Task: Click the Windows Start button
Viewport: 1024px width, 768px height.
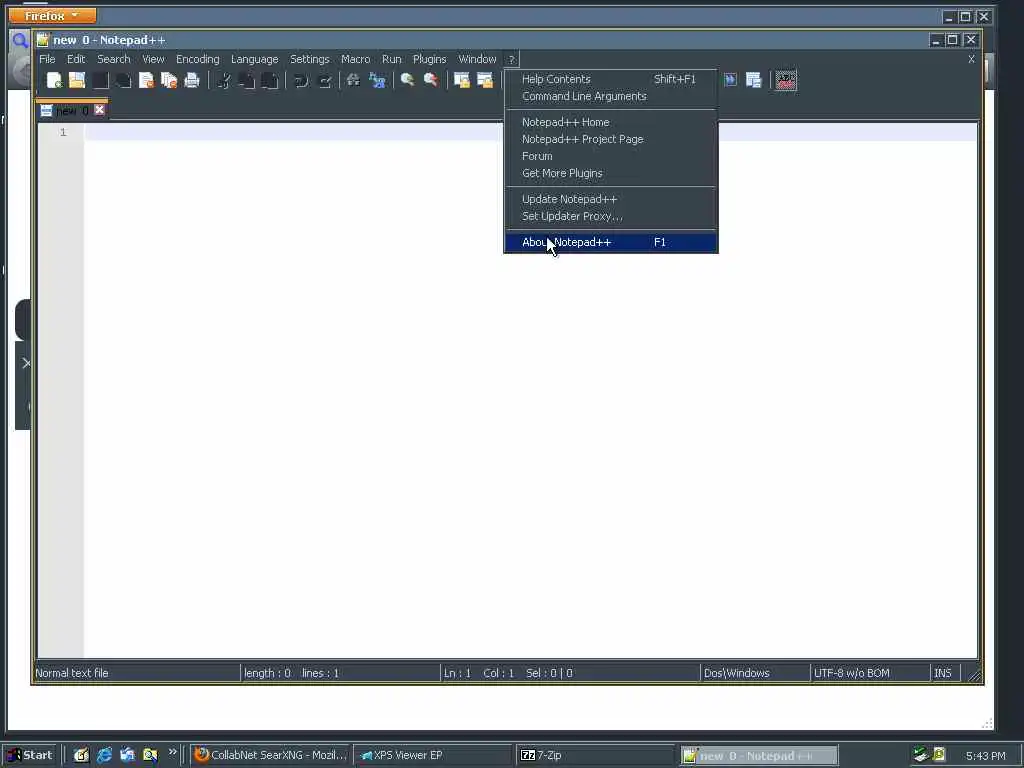Action: pyautogui.click(x=30, y=756)
